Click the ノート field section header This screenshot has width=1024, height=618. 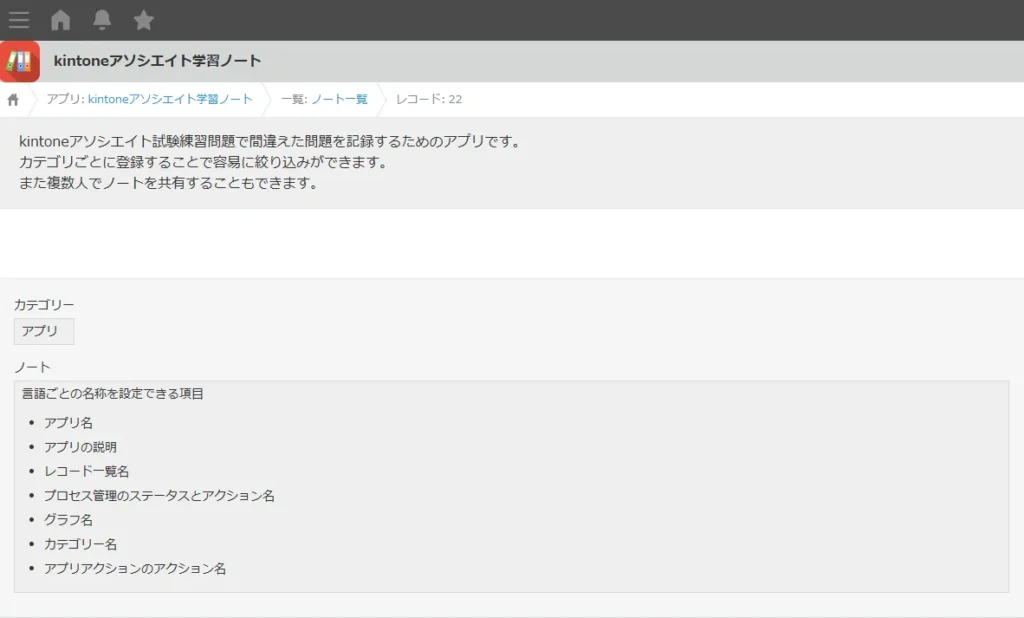pyautogui.click(x=26, y=366)
